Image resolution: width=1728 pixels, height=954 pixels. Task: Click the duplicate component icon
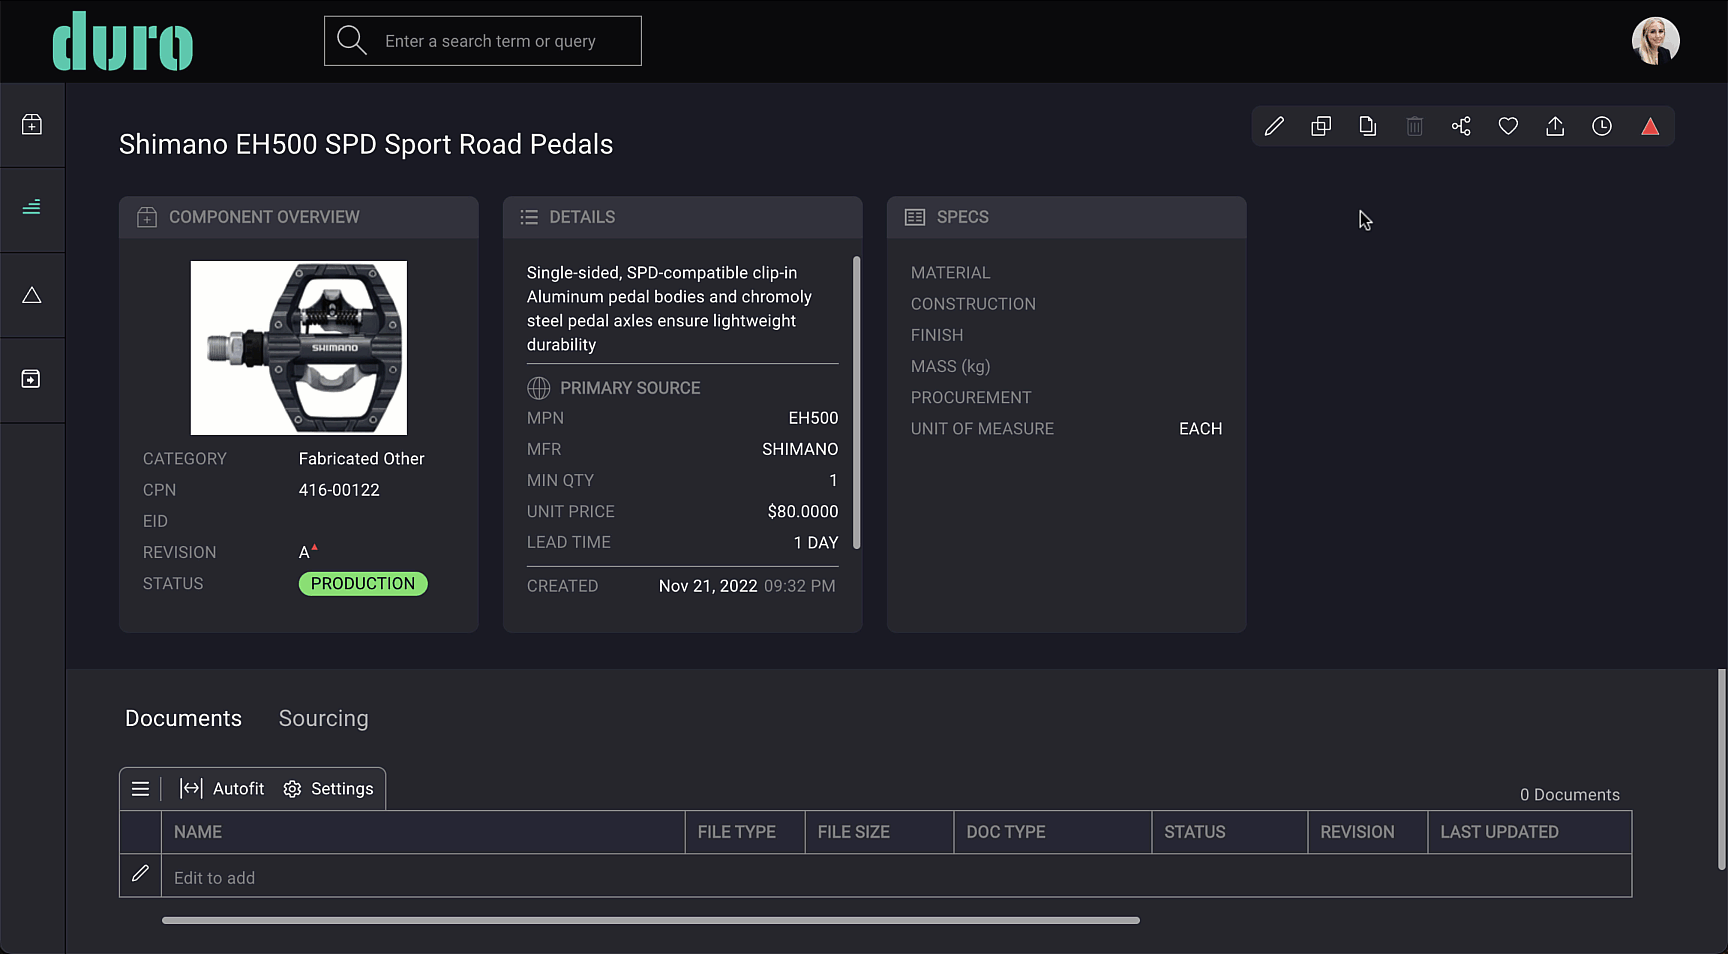1321,126
